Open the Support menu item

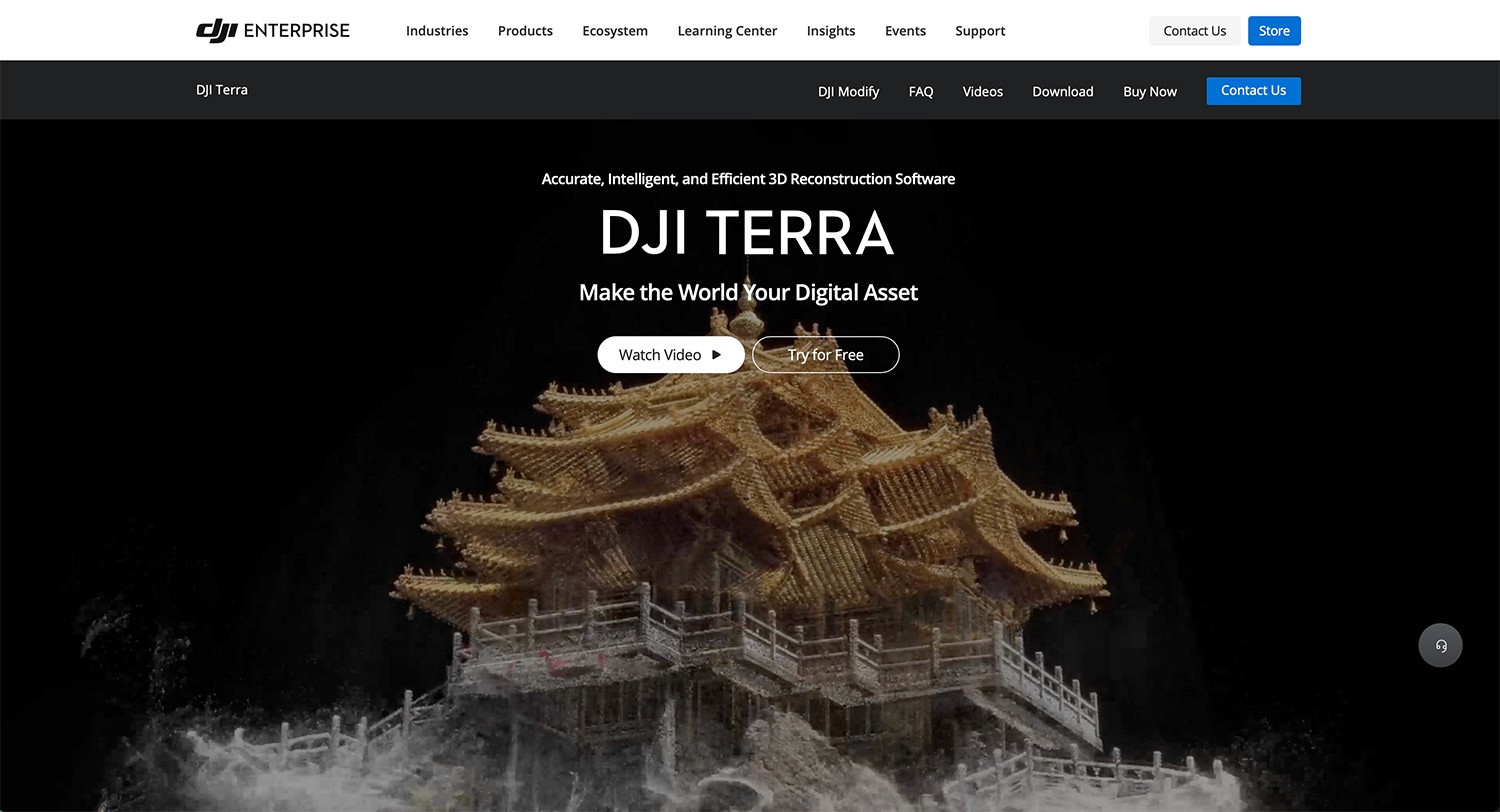pos(979,30)
